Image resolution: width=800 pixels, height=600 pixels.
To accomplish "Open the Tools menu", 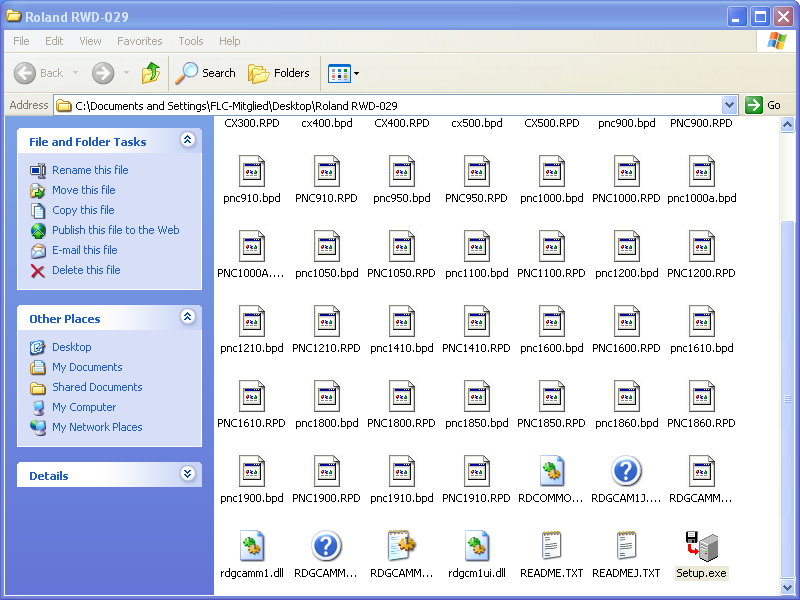I will pyautogui.click(x=191, y=41).
